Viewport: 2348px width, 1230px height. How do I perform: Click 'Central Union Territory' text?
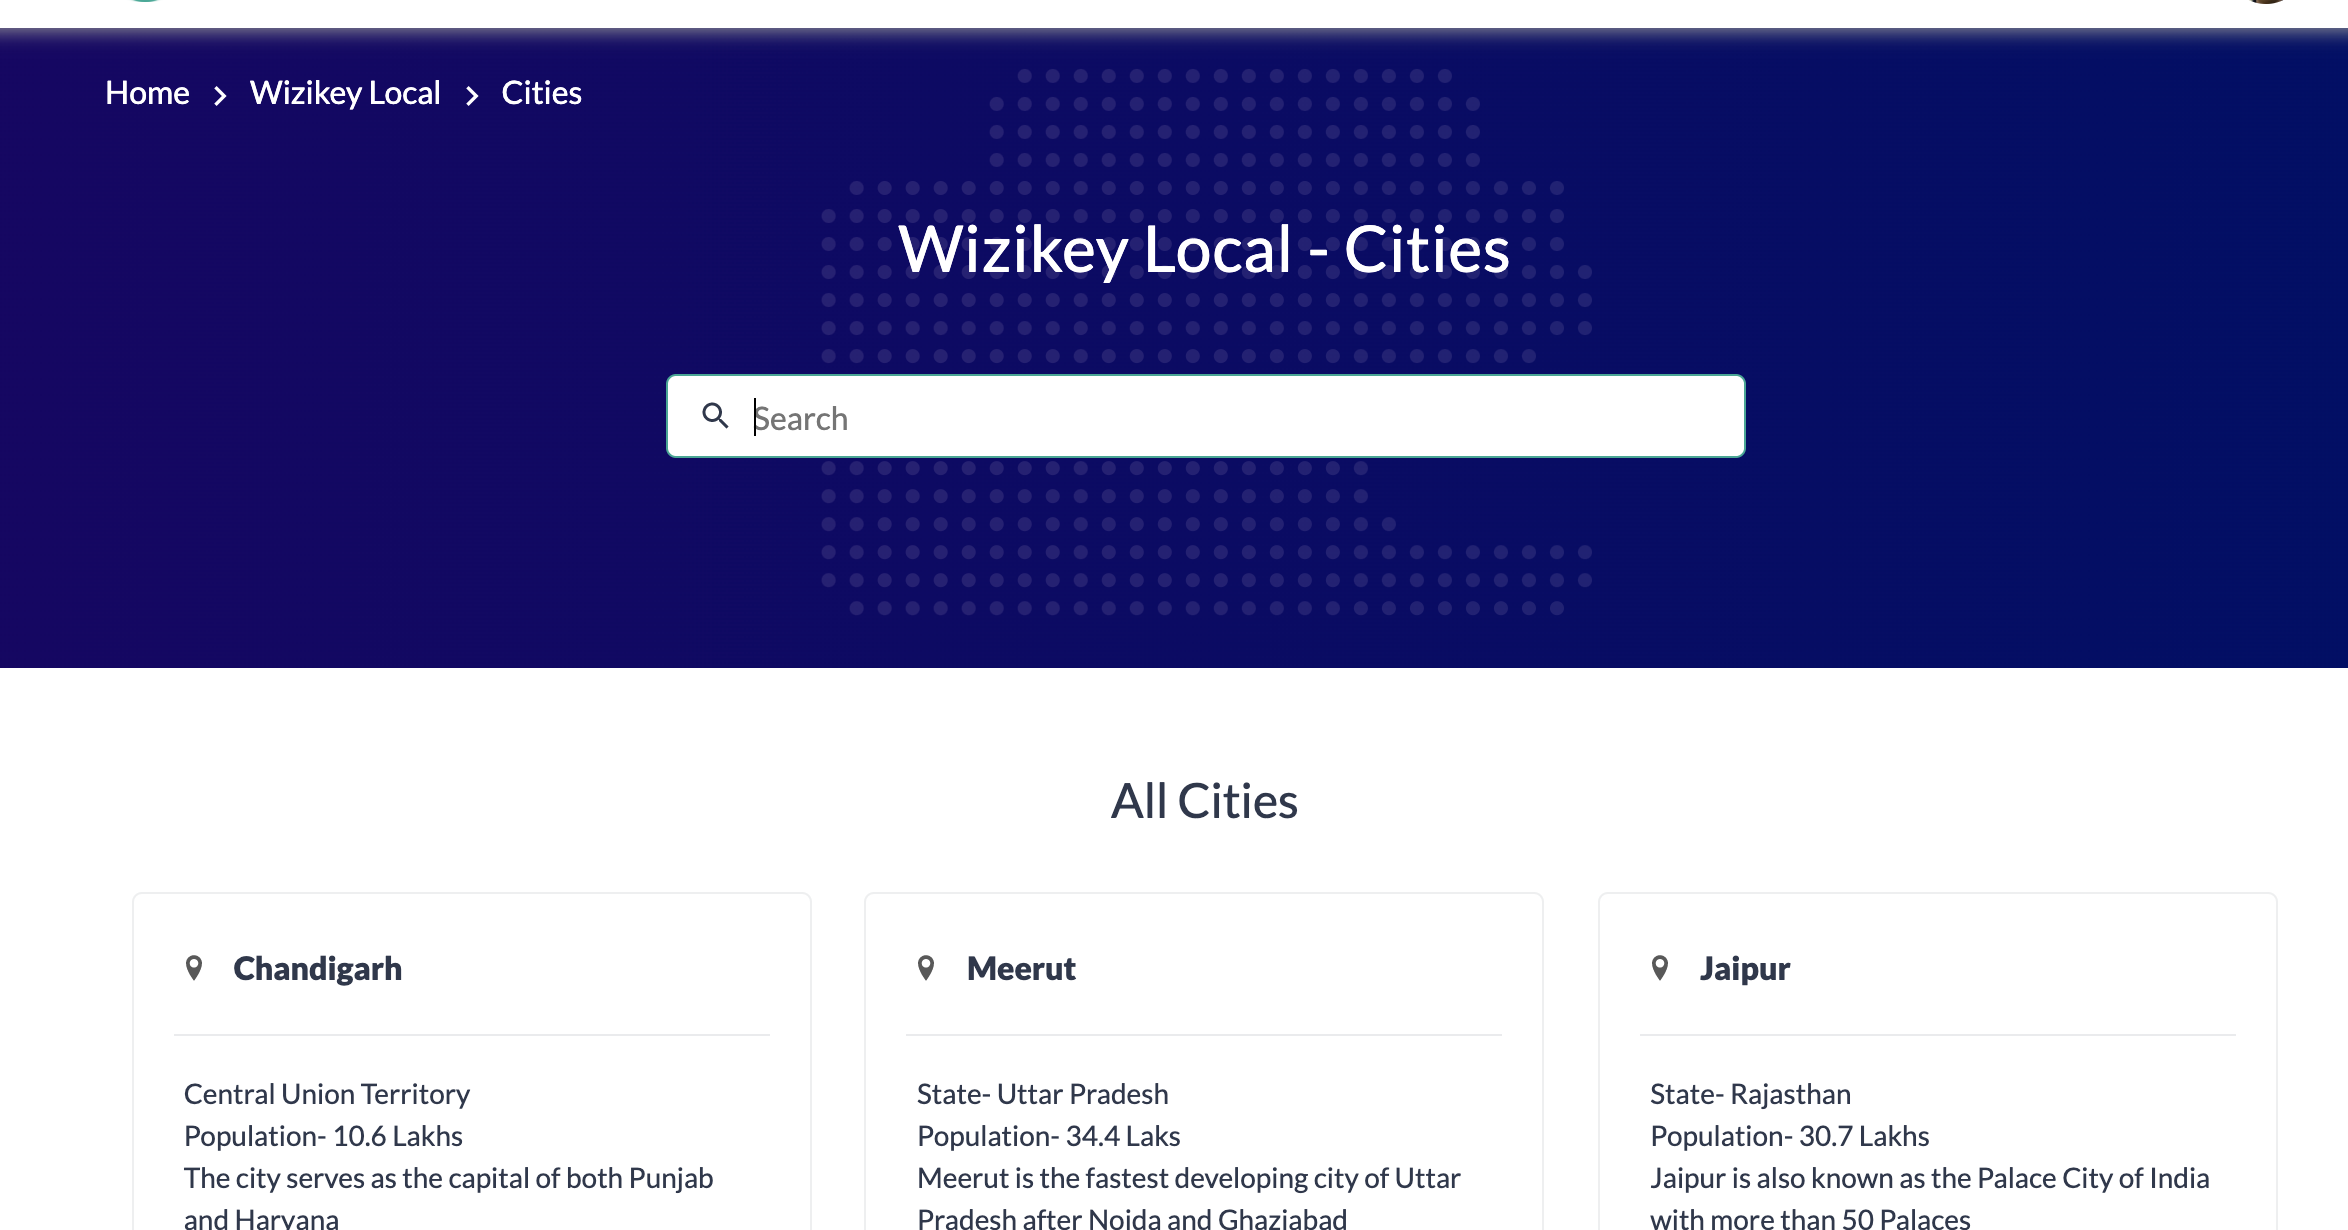pos(327,1094)
